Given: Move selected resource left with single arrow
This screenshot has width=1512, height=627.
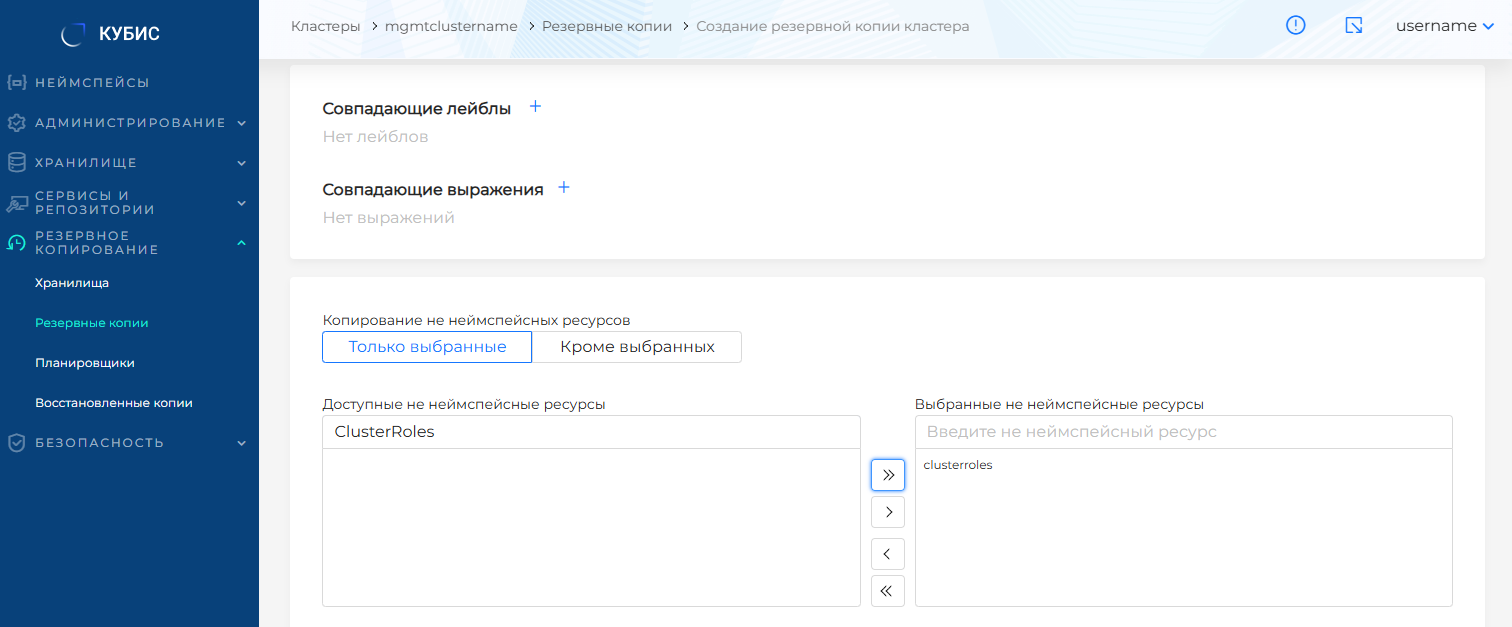Looking at the screenshot, I should (887, 554).
